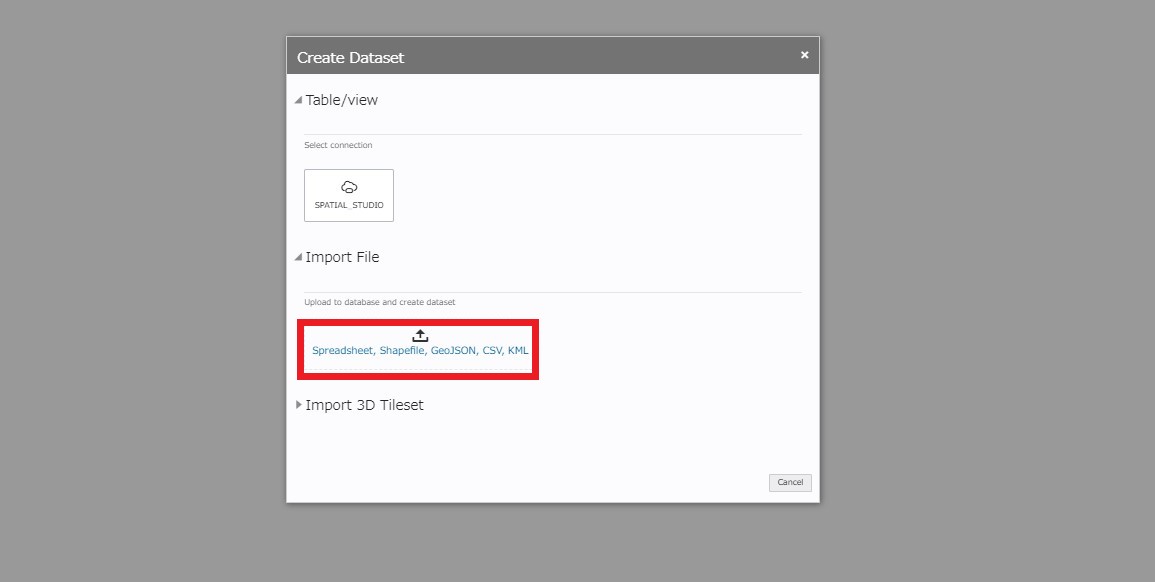
Task: Collapse the Table/view section triangle
Action: pos(298,101)
